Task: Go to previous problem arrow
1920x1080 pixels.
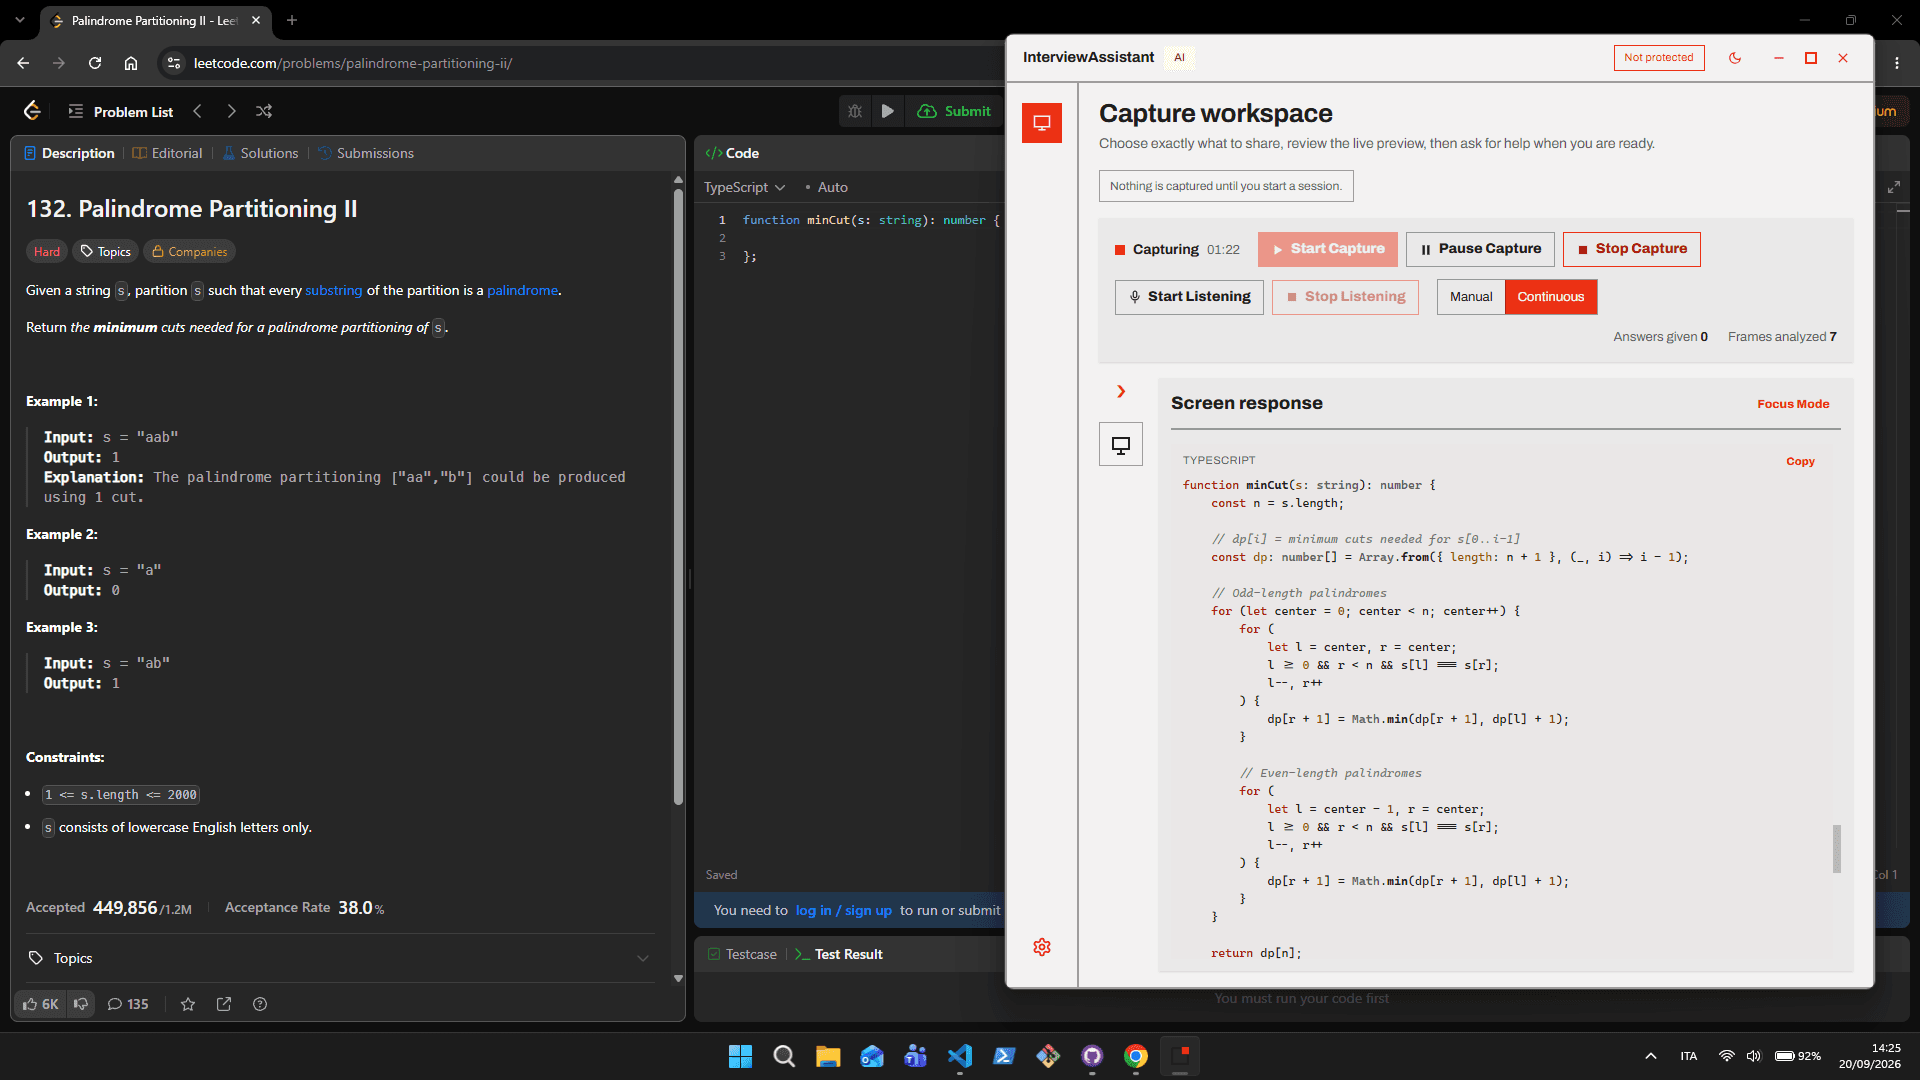Action: [x=198, y=111]
